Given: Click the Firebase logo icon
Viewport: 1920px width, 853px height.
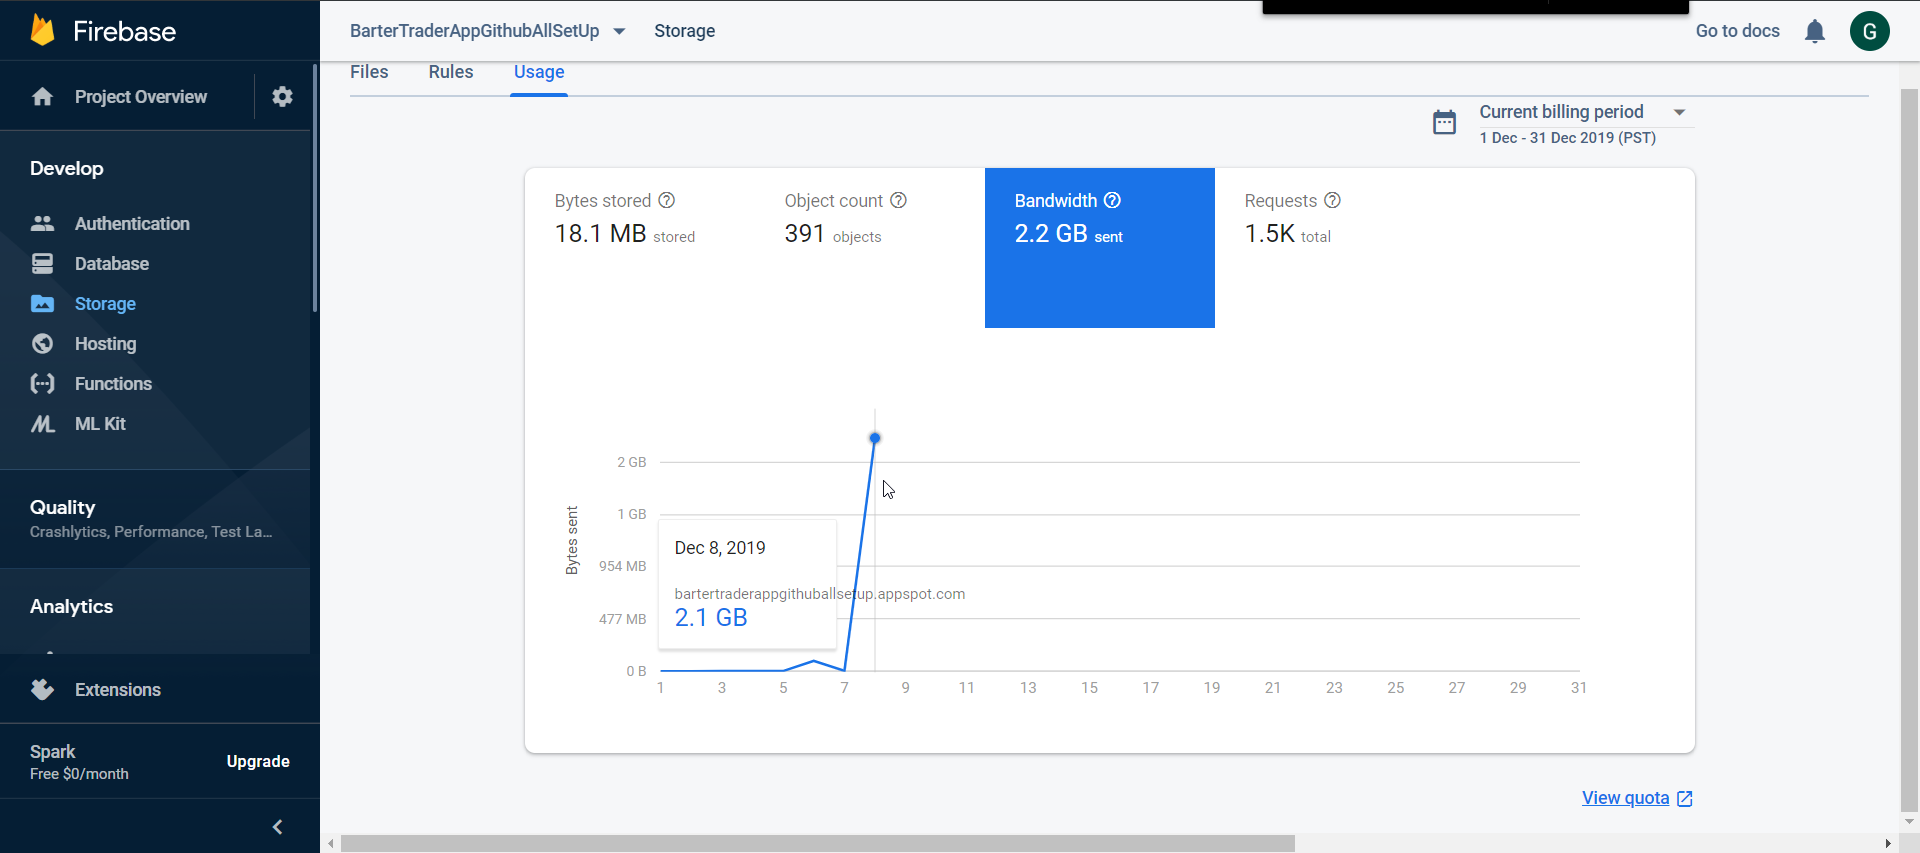Looking at the screenshot, I should (42, 30).
